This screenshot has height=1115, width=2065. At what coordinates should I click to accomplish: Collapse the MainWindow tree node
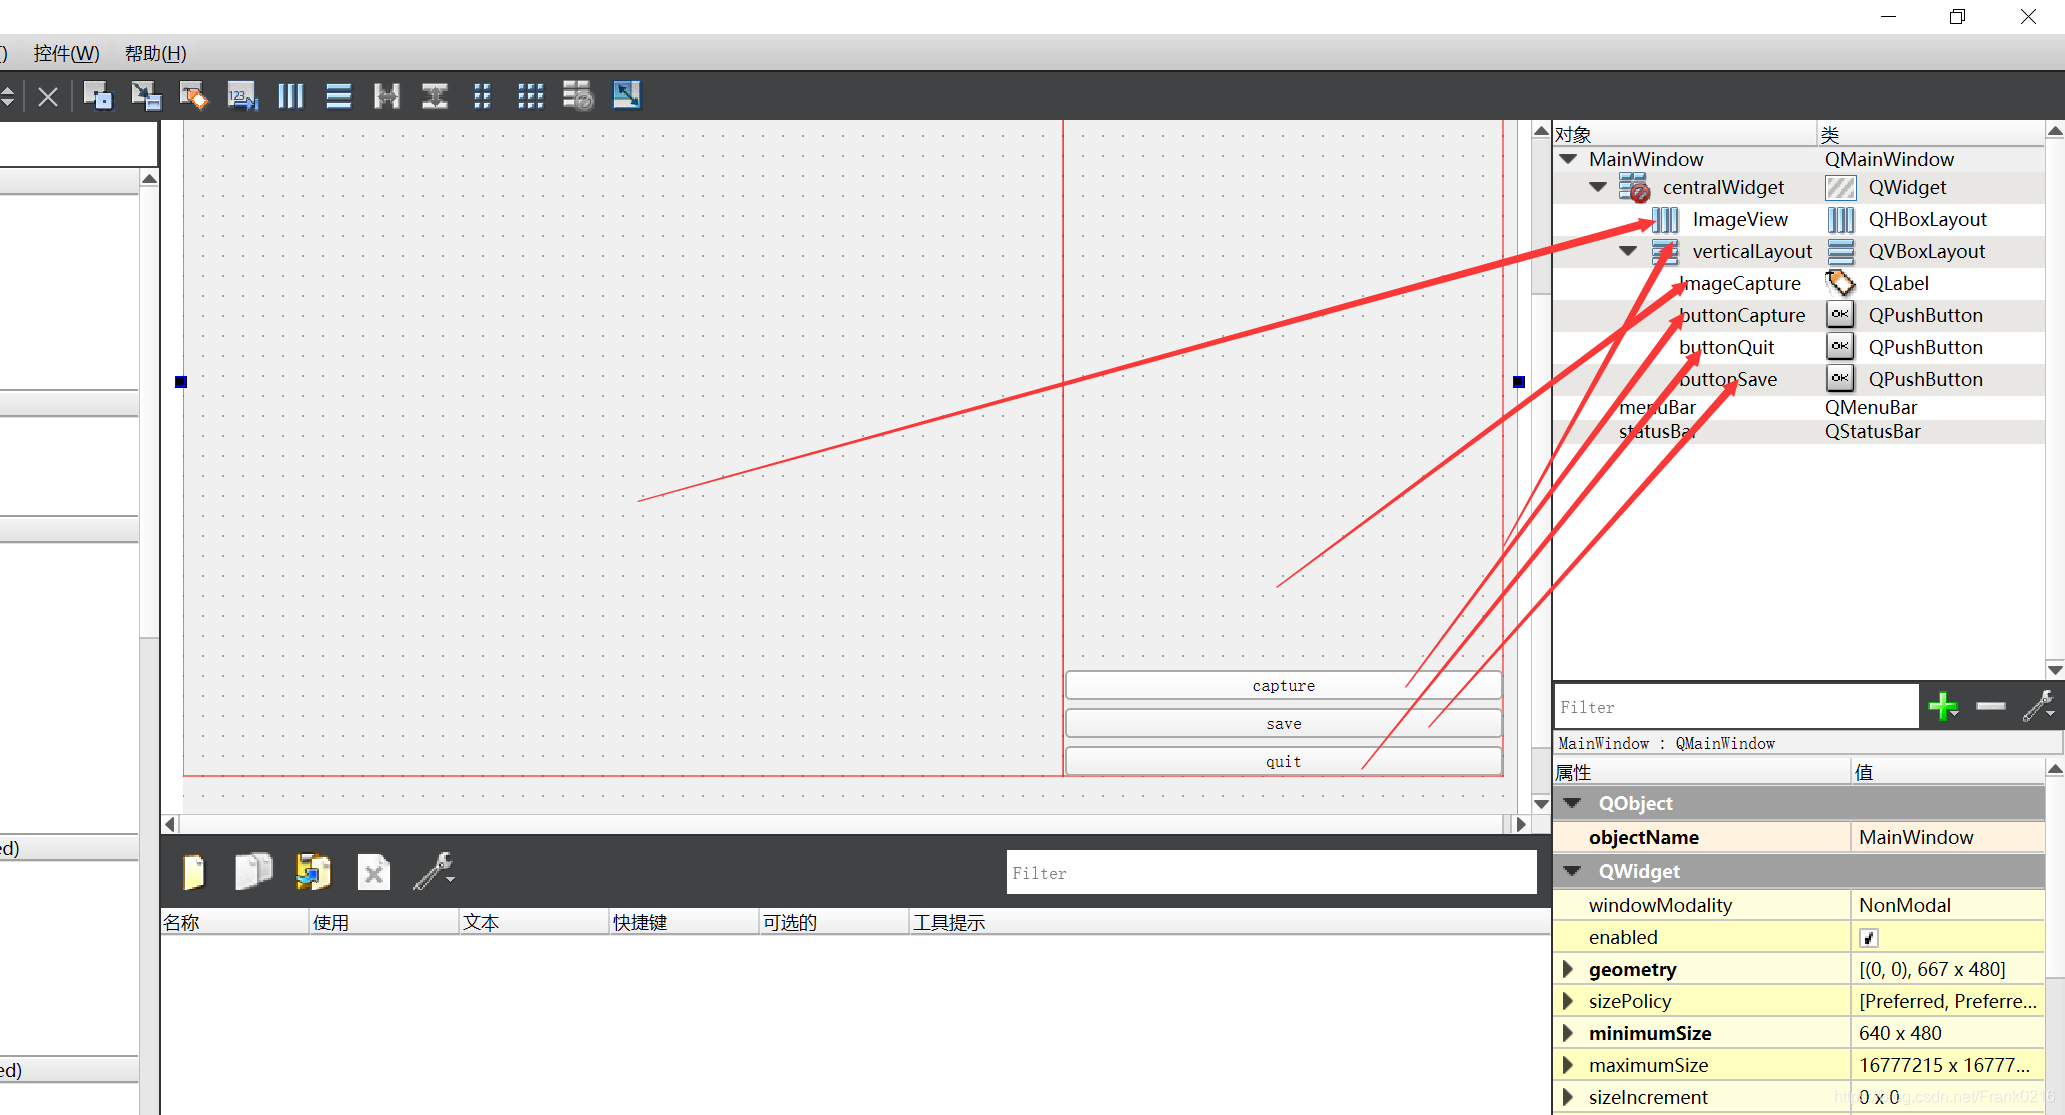(1568, 159)
